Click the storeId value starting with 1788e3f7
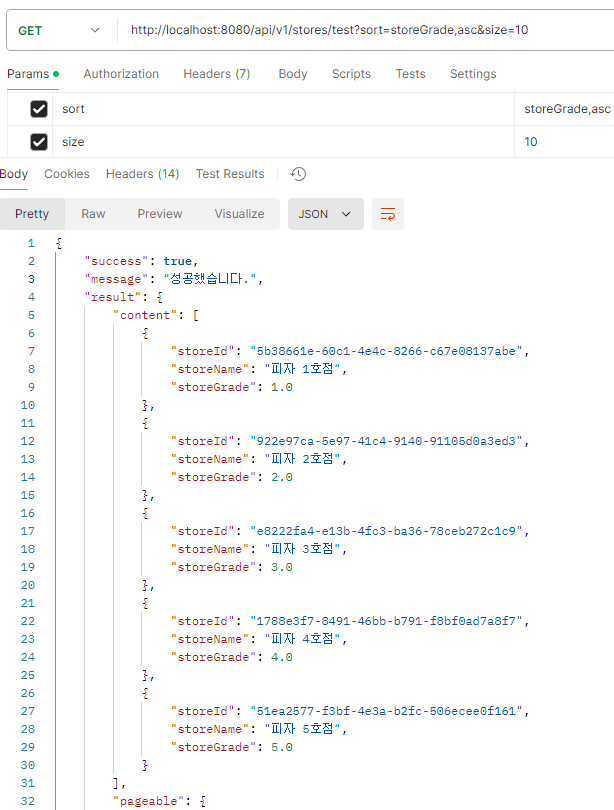The height and width of the screenshot is (810, 614). [386, 621]
